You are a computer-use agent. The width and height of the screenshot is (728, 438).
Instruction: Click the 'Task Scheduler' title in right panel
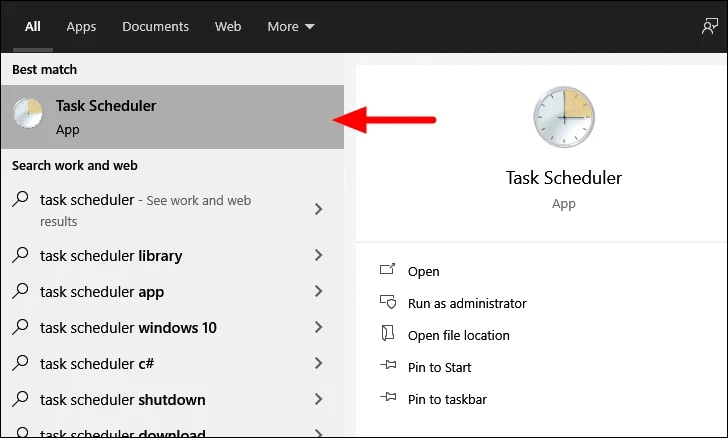pos(564,178)
